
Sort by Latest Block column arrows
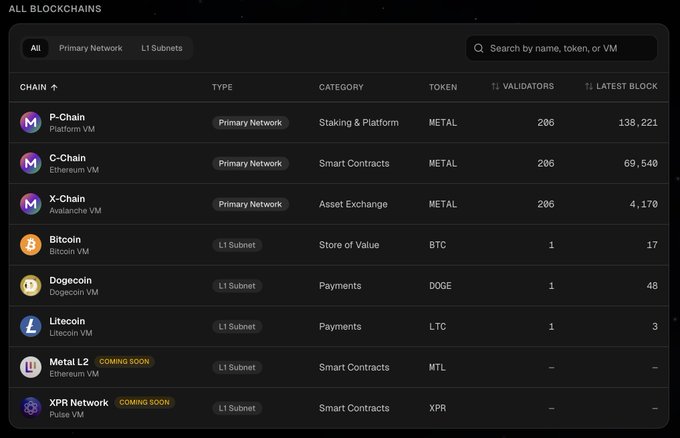tap(588, 86)
